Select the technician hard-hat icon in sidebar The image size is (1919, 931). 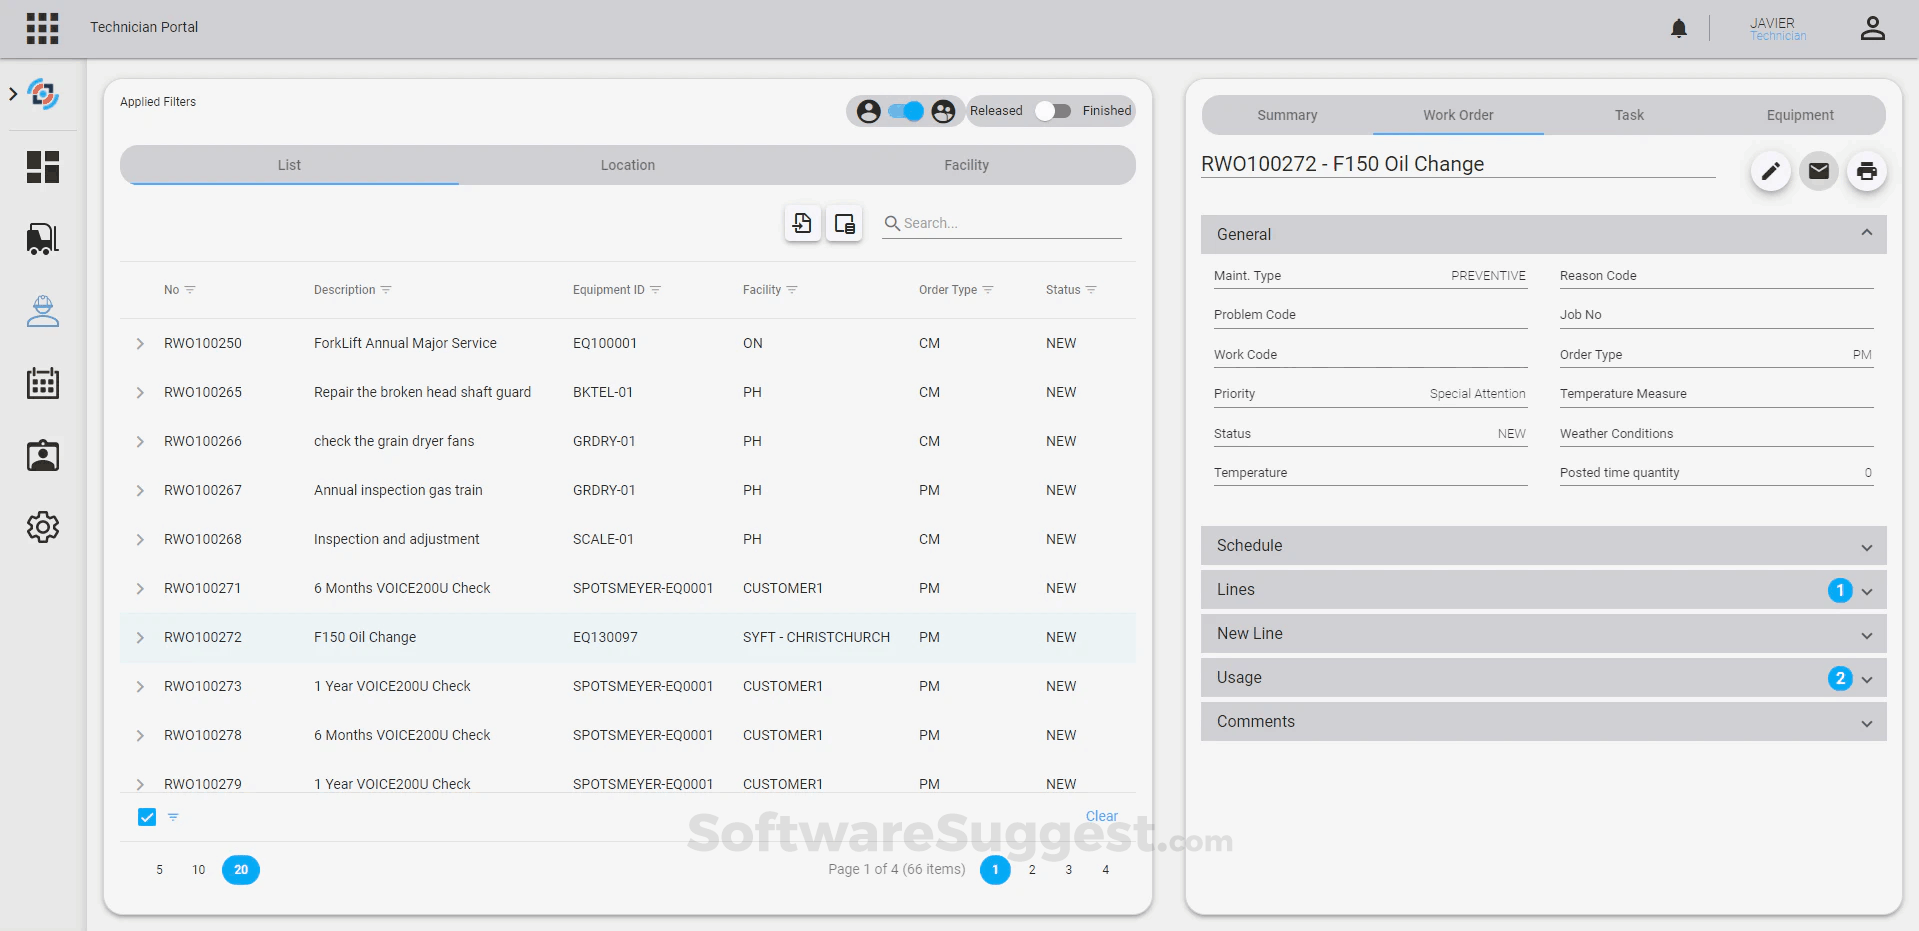[42, 311]
